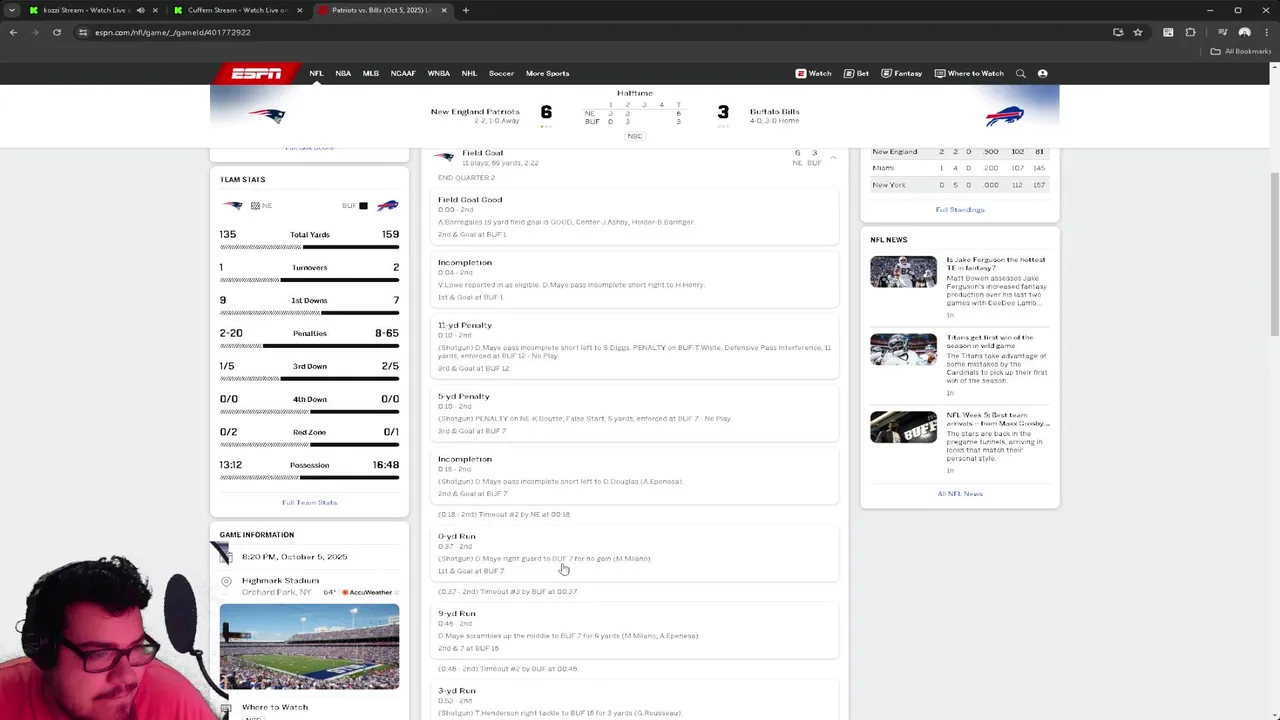This screenshot has height=720, width=1280.
Task: Open More Sports menu
Action: 547,73
